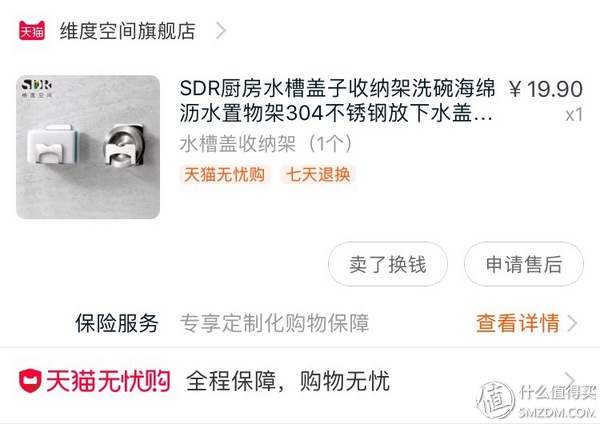Tap 专享定制化购物保障 description text
The width and height of the screenshot is (600, 424).
click(274, 323)
